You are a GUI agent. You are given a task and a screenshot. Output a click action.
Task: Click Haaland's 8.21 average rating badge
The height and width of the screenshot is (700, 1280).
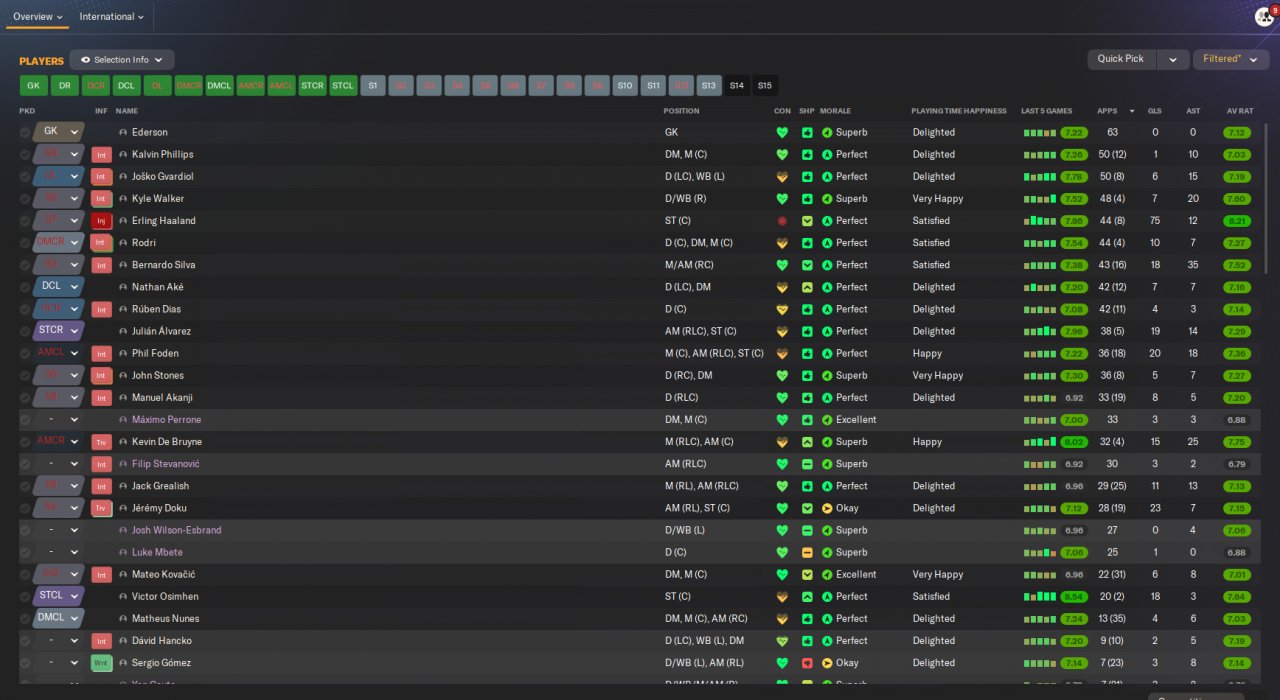pyautogui.click(x=1237, y=221)
